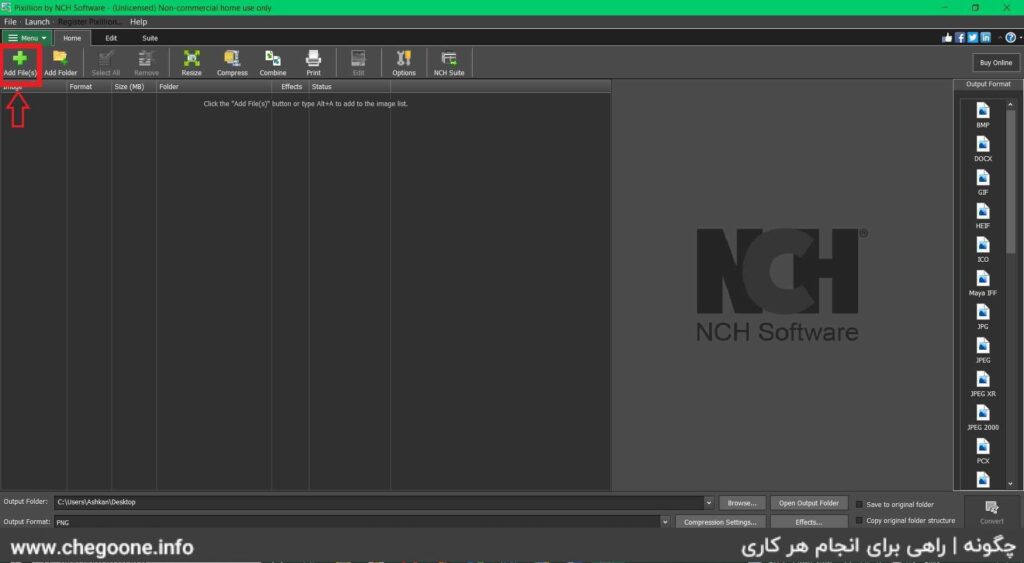Click into the Output Folder path field
This screenshot has width=1024, height=563.
click(x=379, y=502)
